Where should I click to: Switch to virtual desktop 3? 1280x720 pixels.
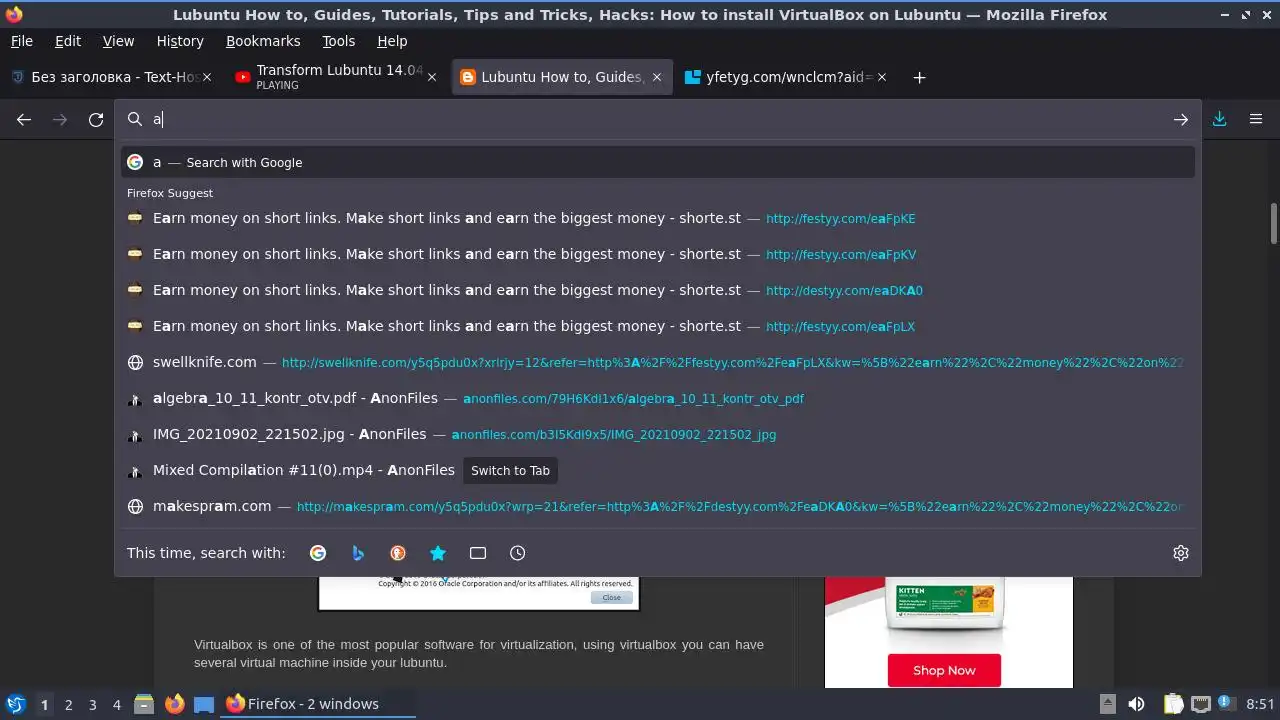click(x=93, y=704)
